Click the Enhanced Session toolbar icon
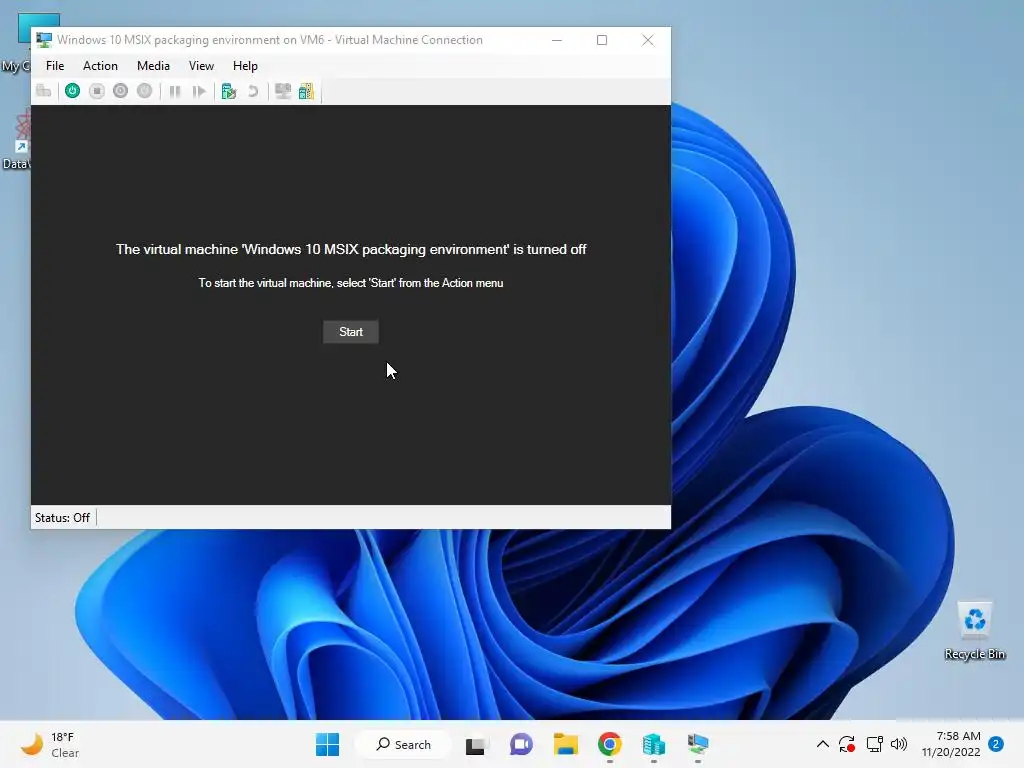The height and width of the screenshot is (768, 1024). tap(283, 91)
